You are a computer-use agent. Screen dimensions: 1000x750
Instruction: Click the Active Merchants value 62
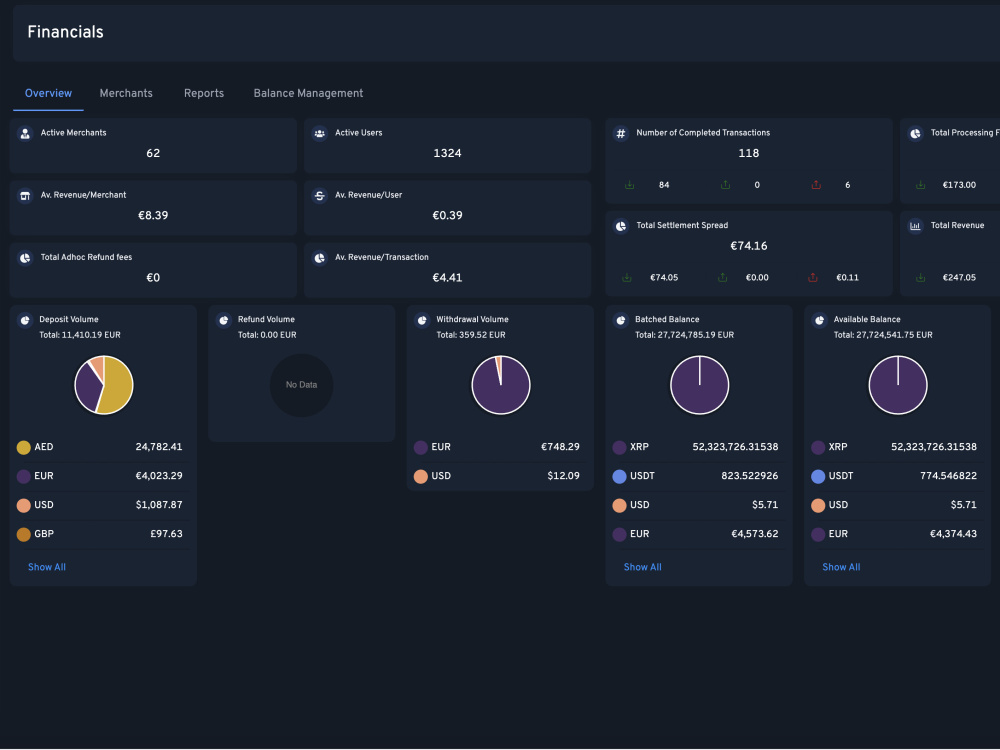click(x=153, y=153)
